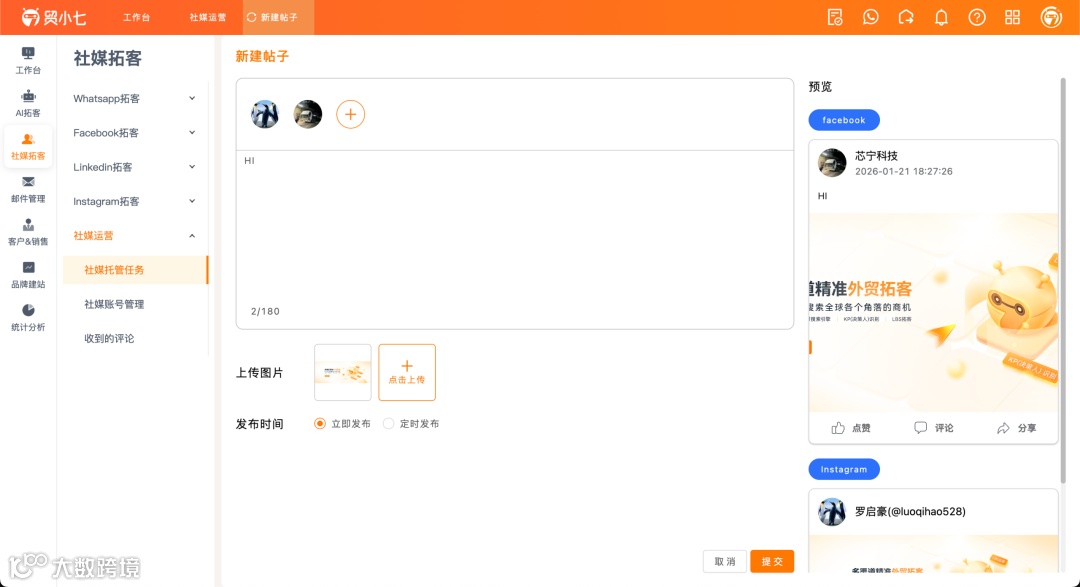1080x587 pixels.
Task: Click the refresh icon on 新建帖子 tab
Action: point(251,17)
